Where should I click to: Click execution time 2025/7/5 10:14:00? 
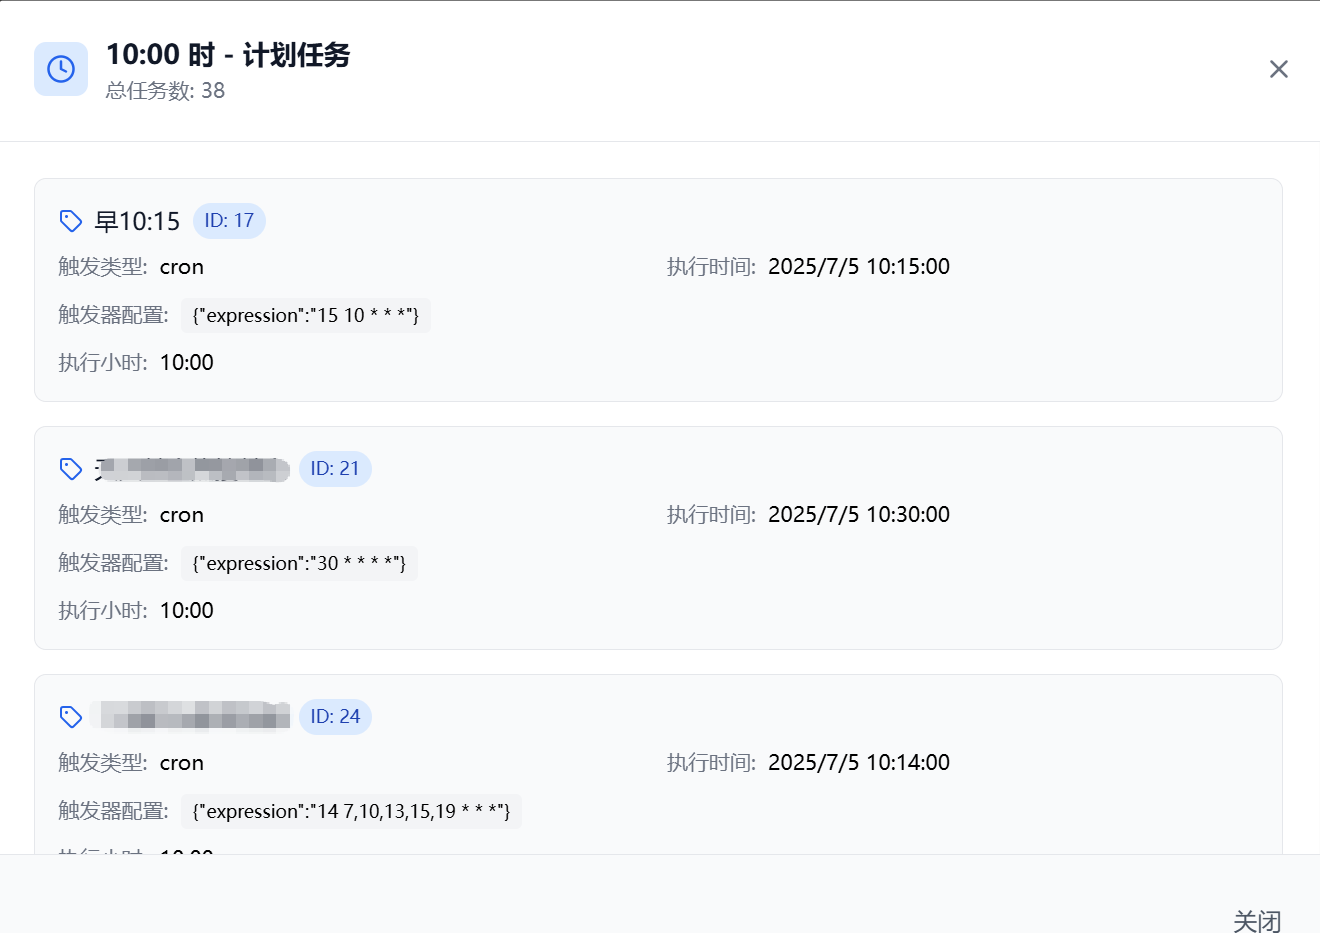859,763
